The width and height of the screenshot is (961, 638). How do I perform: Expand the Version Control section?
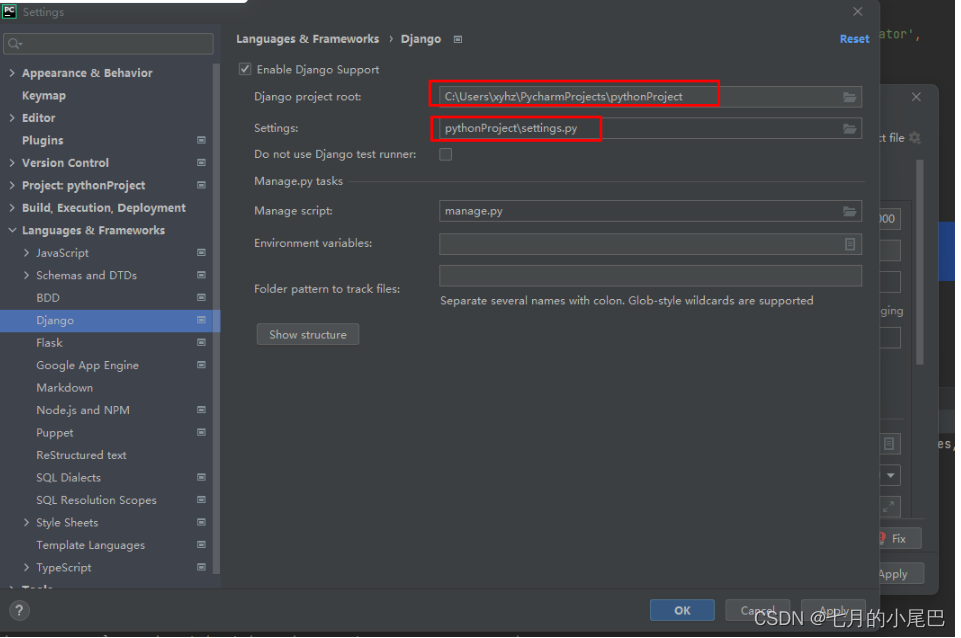tap(12, 162)
